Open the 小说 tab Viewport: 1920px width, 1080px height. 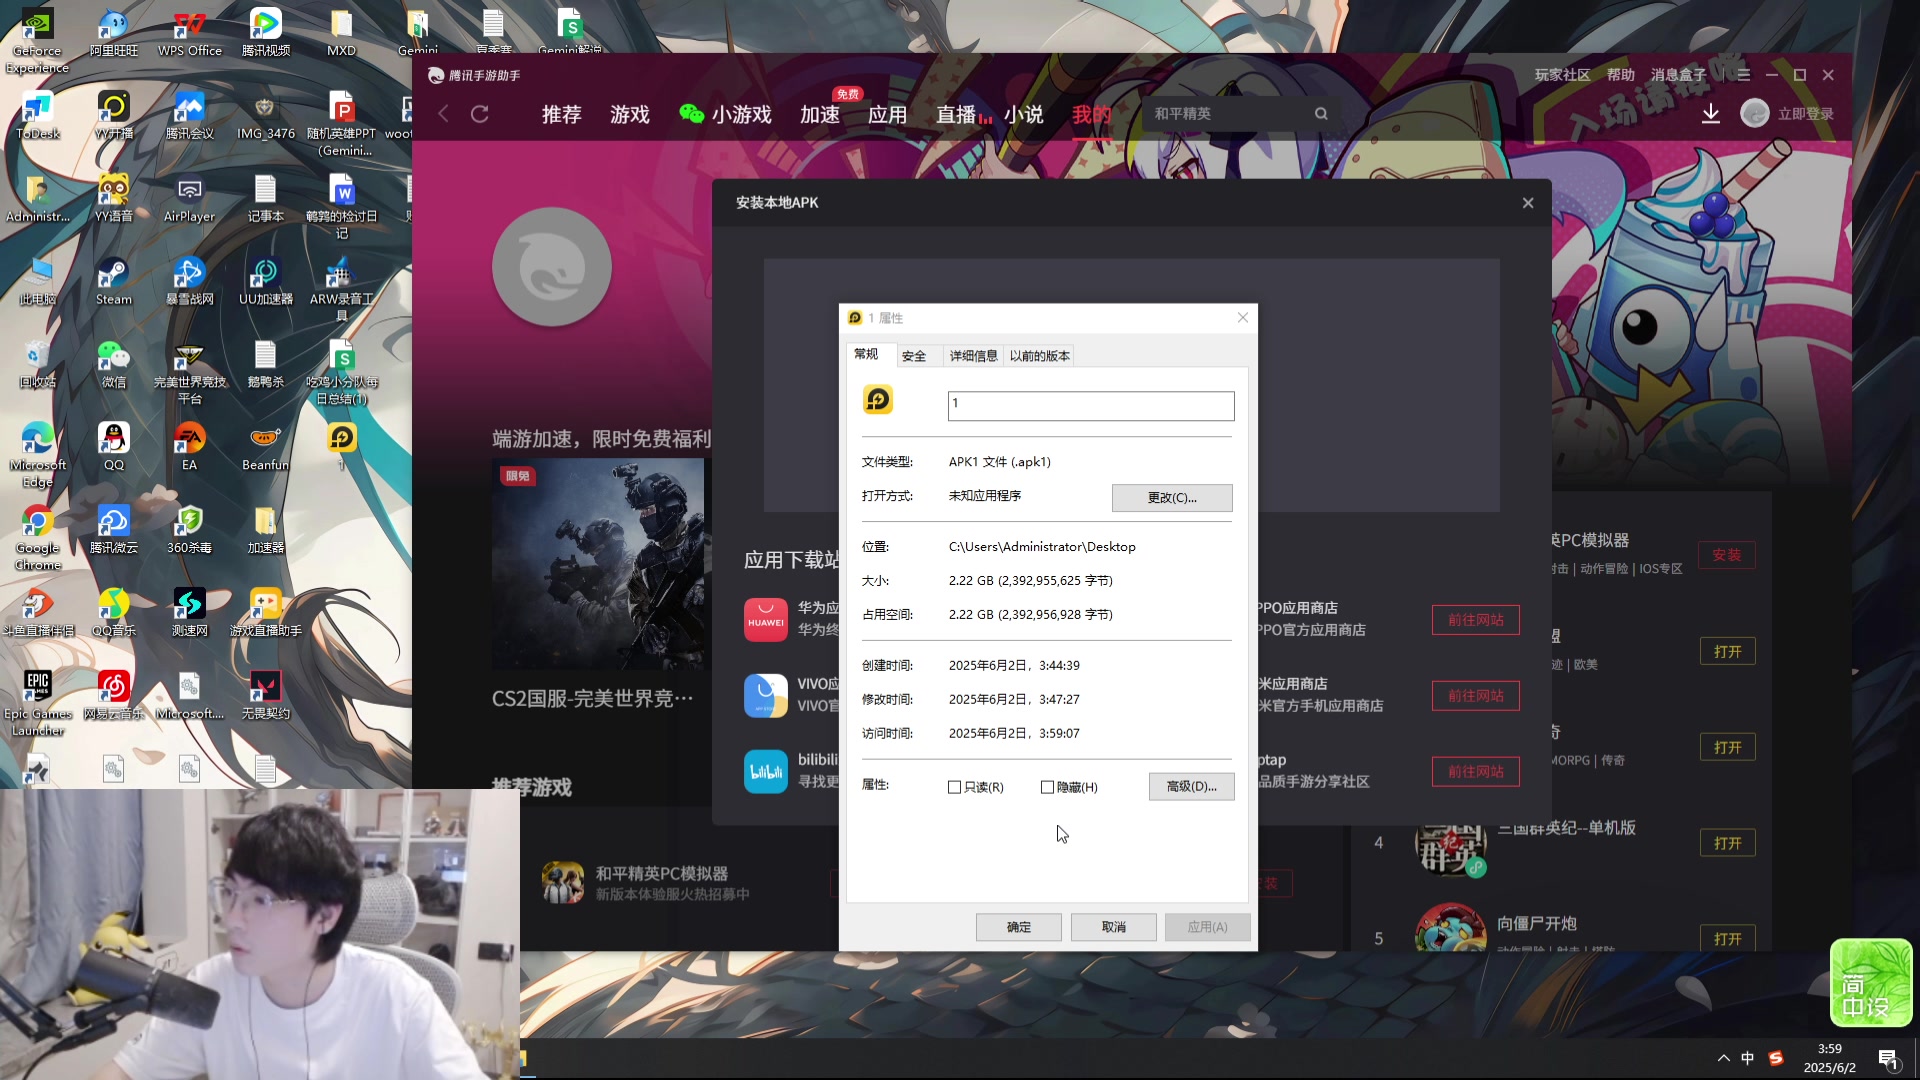tap(1023, 115)
